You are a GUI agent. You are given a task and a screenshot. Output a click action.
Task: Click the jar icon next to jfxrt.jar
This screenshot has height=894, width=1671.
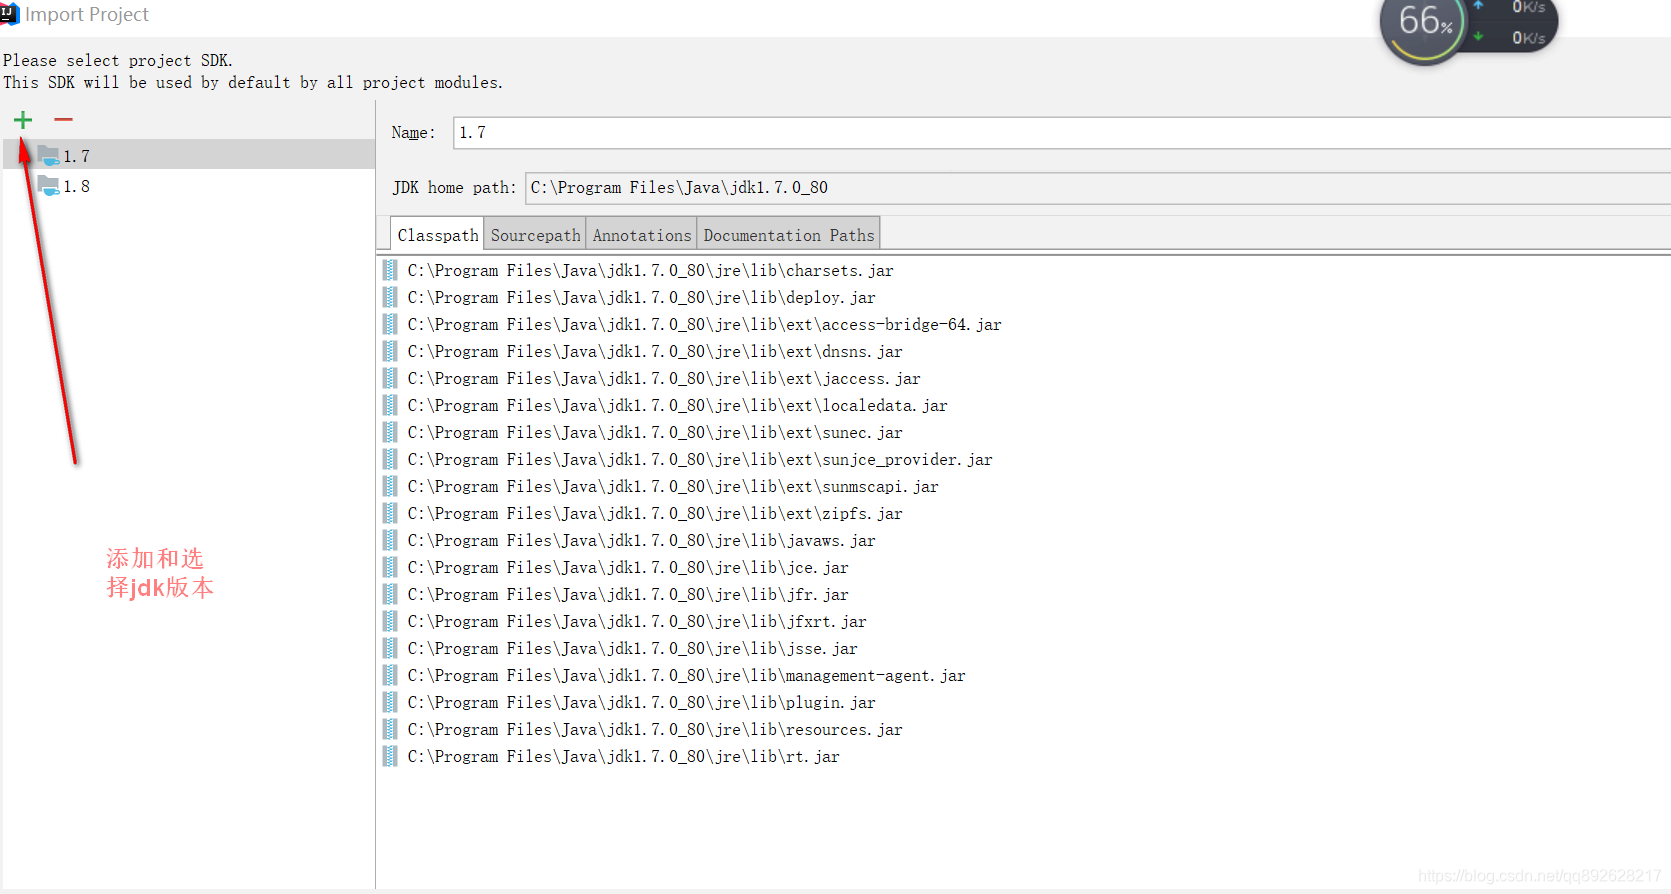[x=390, y=621]
